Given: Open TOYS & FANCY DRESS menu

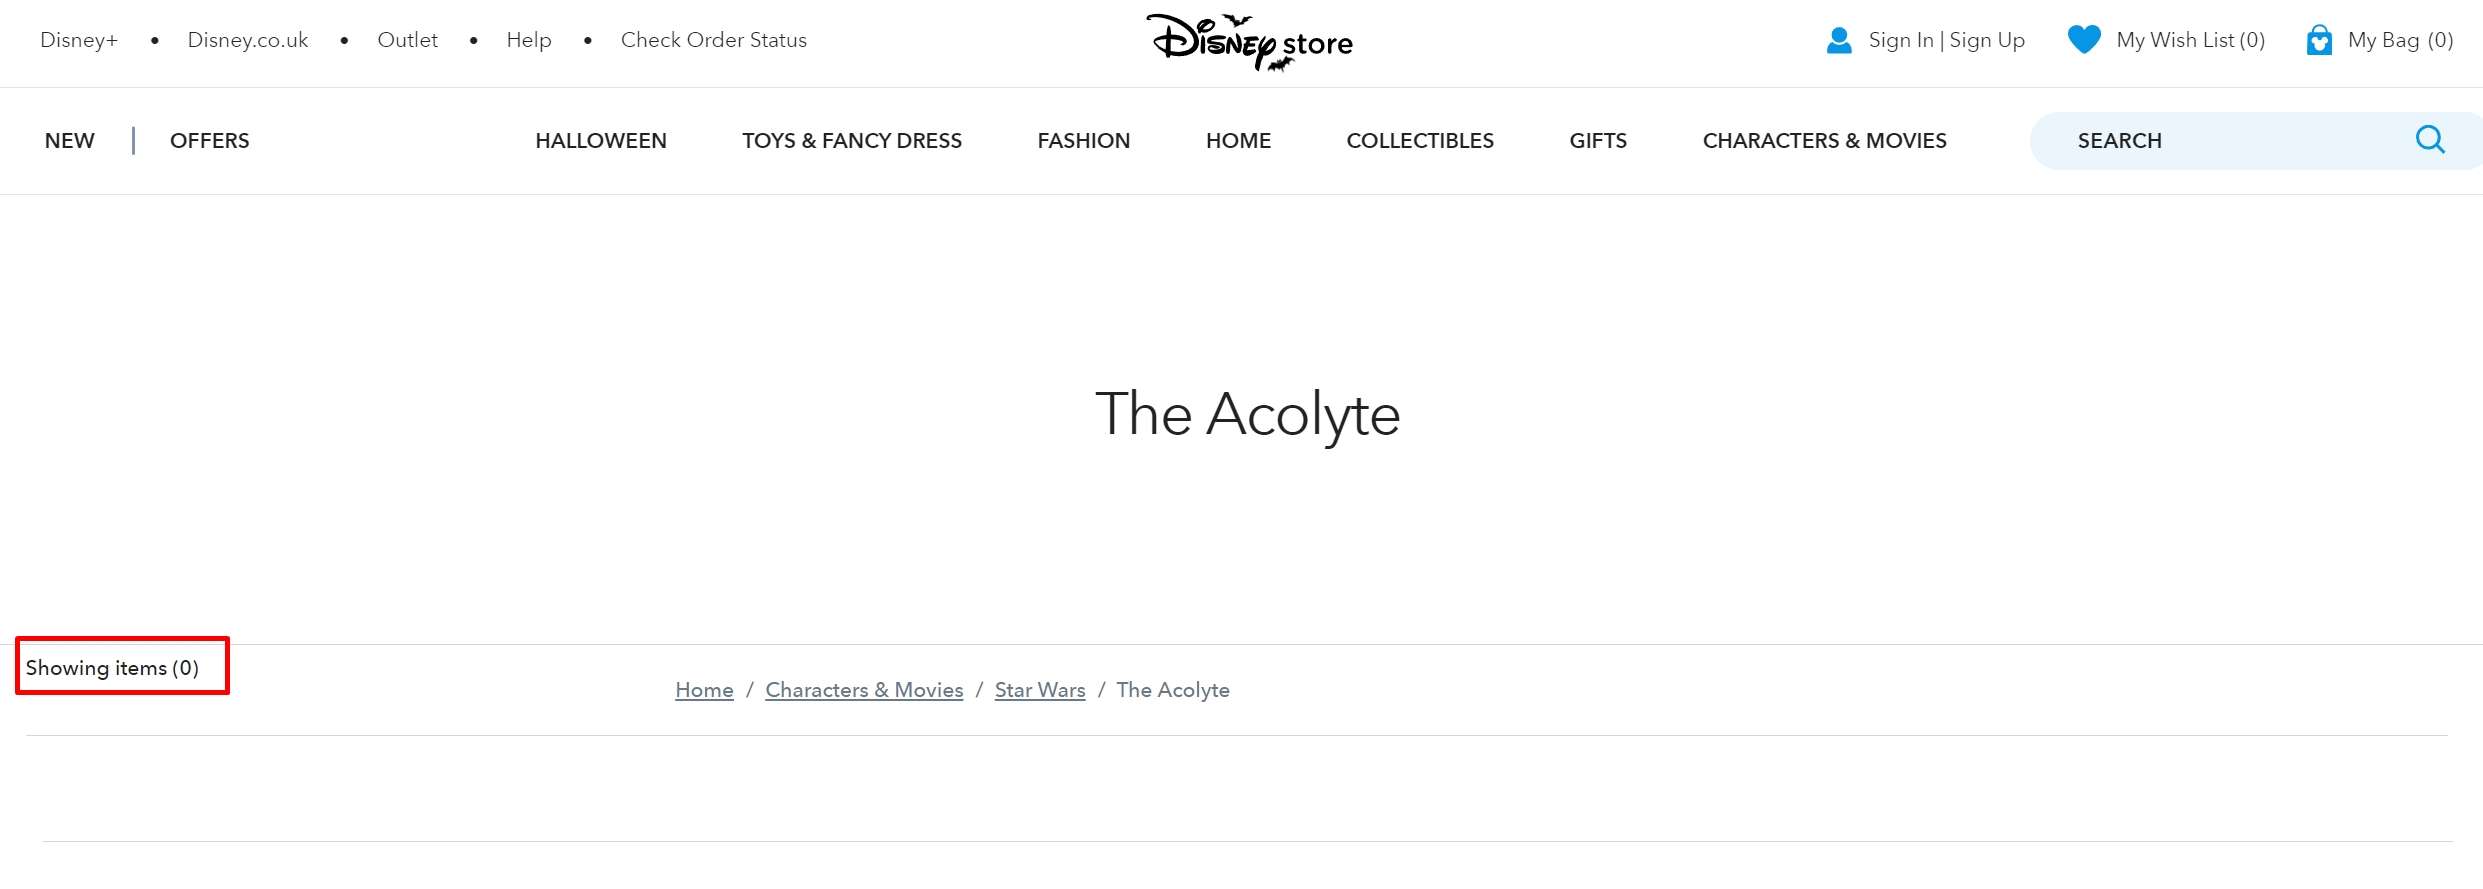Looking at the screenshot, I should tap(852, 141).
